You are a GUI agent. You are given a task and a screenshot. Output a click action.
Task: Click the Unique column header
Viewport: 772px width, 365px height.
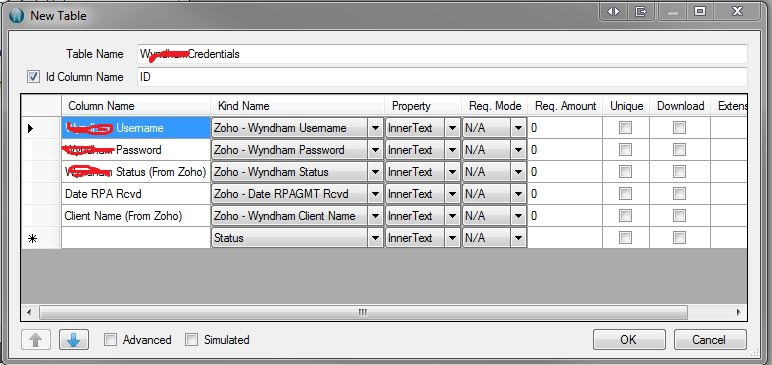point(626,106)
